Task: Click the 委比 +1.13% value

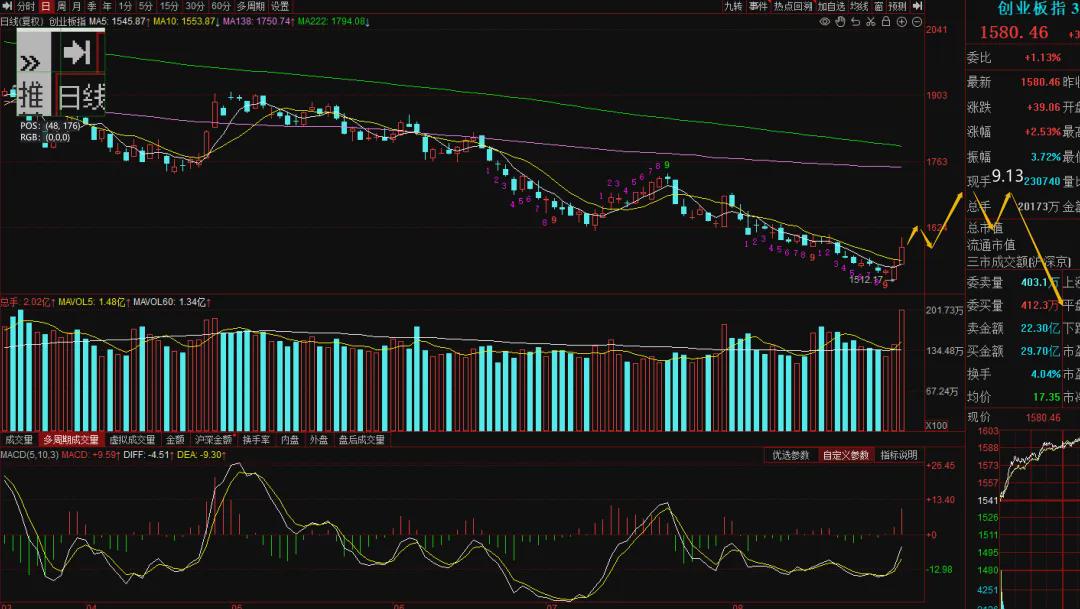Action: 1042,58
